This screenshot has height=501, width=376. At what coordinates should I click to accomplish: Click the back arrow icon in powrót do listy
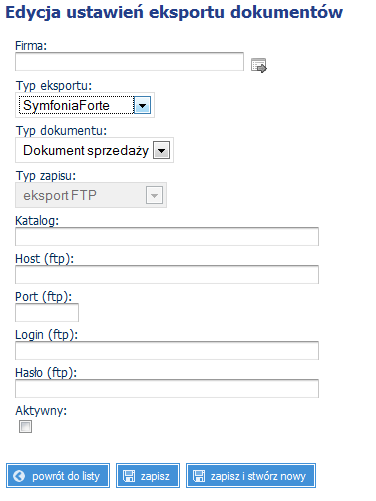point(19,476)
